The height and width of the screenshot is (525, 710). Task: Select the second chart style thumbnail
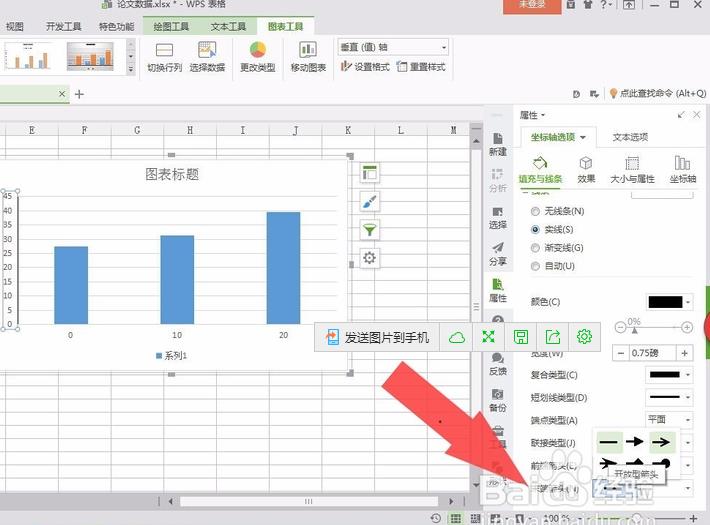(x=90, y=56)
